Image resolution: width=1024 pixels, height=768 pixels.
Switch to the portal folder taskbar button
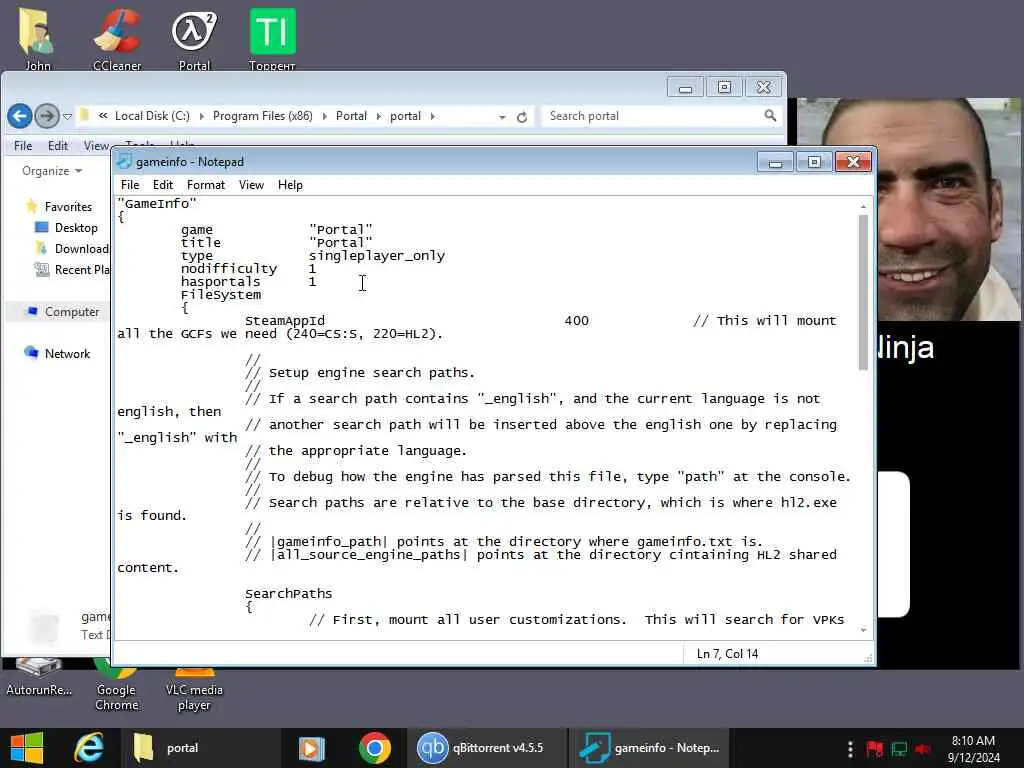(202, 748)
